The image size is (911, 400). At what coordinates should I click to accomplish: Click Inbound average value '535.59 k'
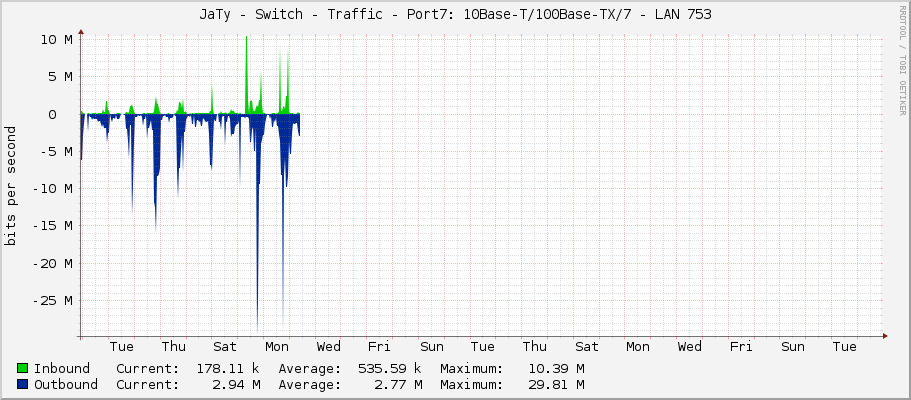point(390,369)
